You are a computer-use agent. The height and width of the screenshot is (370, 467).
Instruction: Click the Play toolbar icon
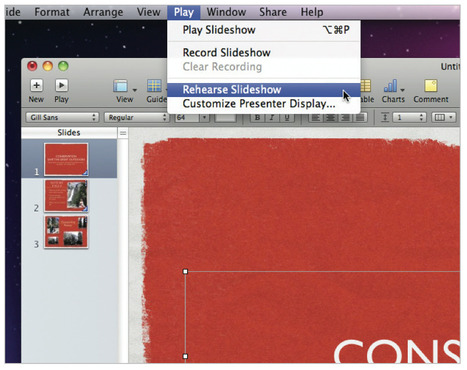click(x=61, y=86)
